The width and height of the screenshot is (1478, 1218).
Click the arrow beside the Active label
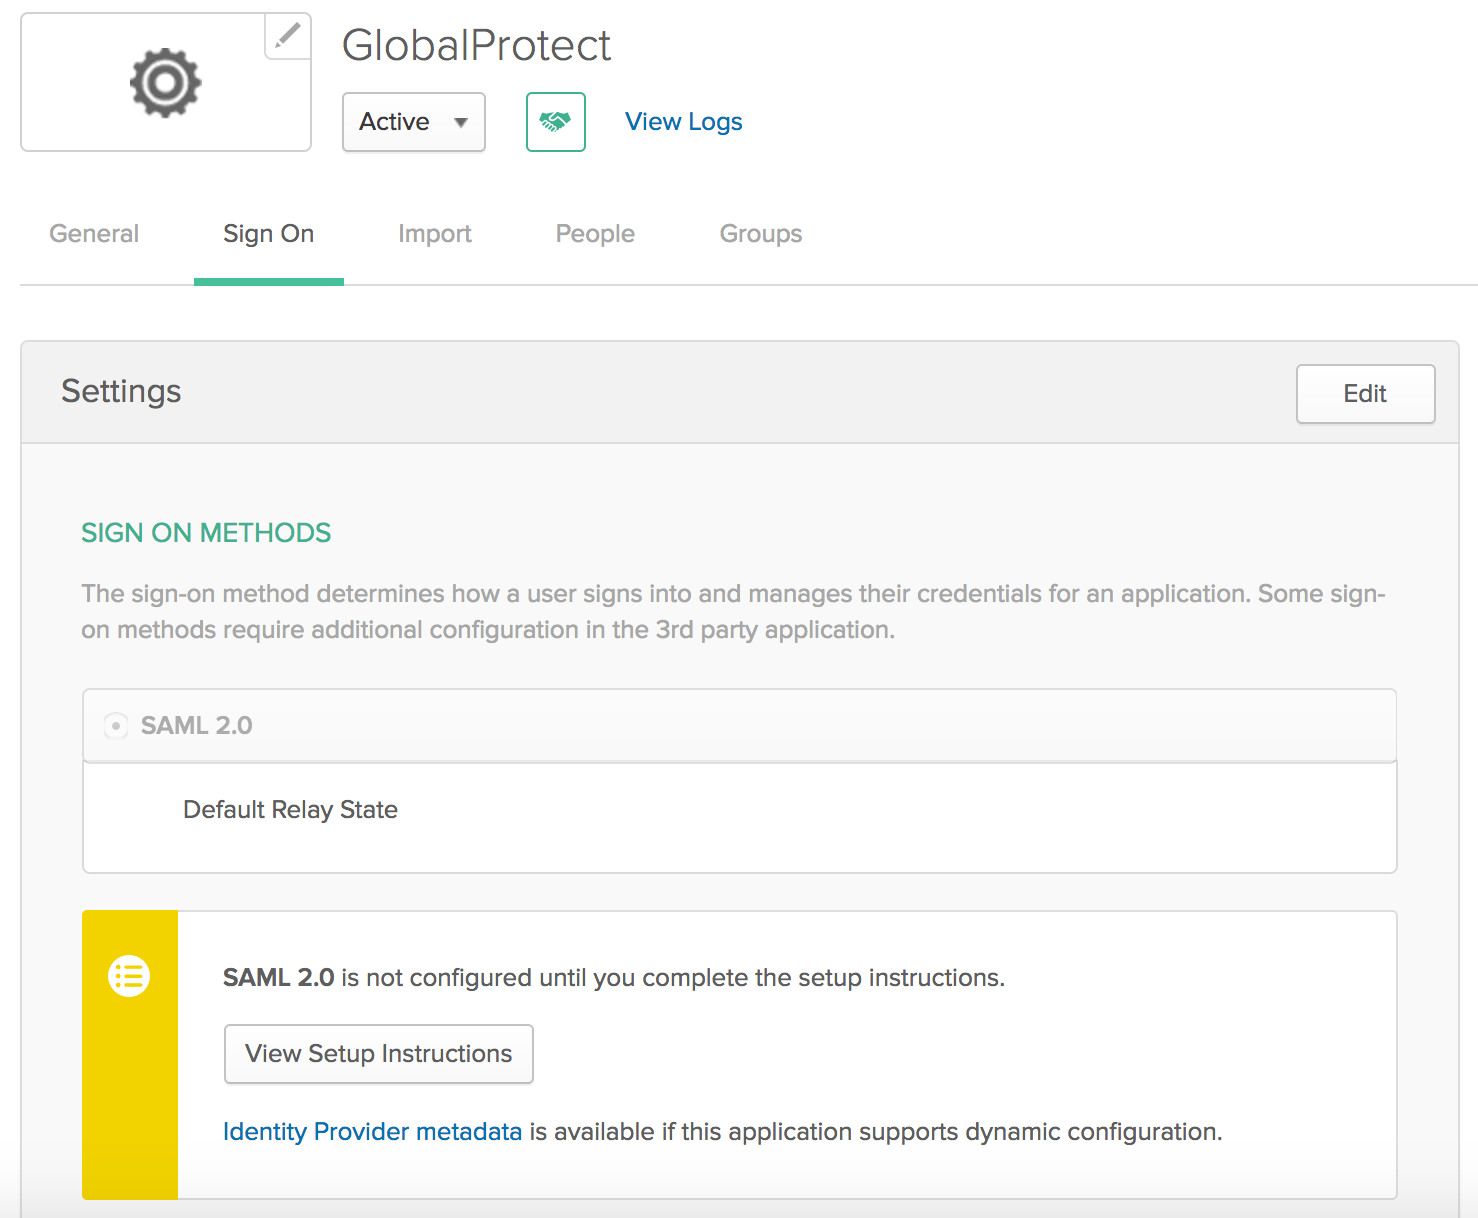461,122
